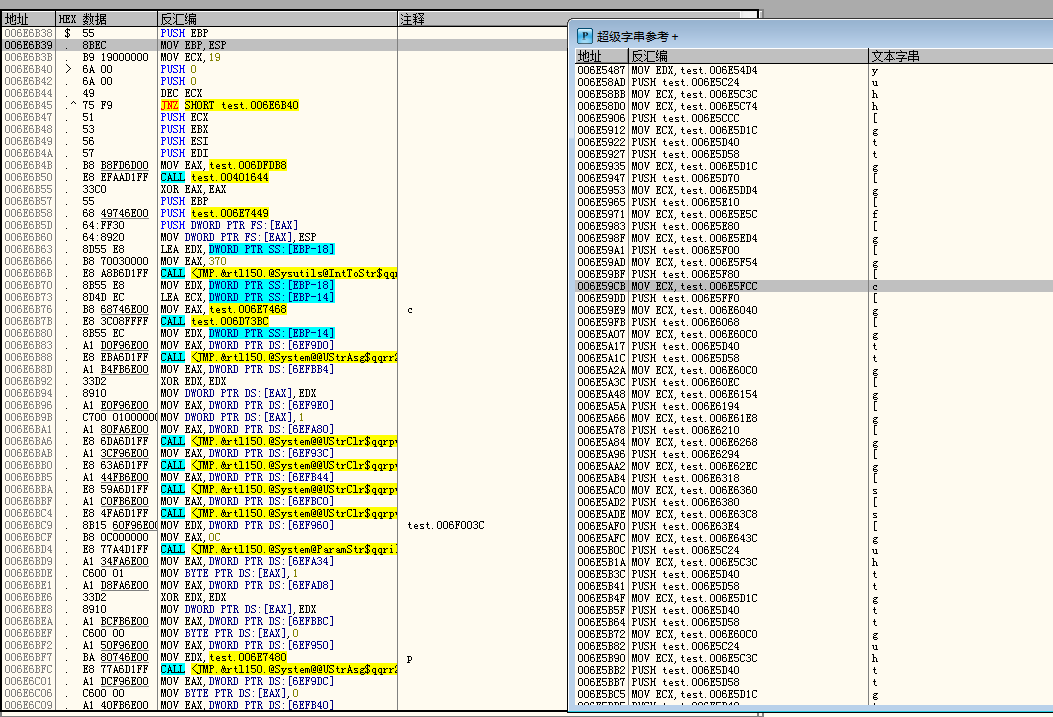Image resolution: width=1053 pixels, height=717 pixels.
Task: Sort strings by the 文本字串 column header
Action: [x=895, y=57]
